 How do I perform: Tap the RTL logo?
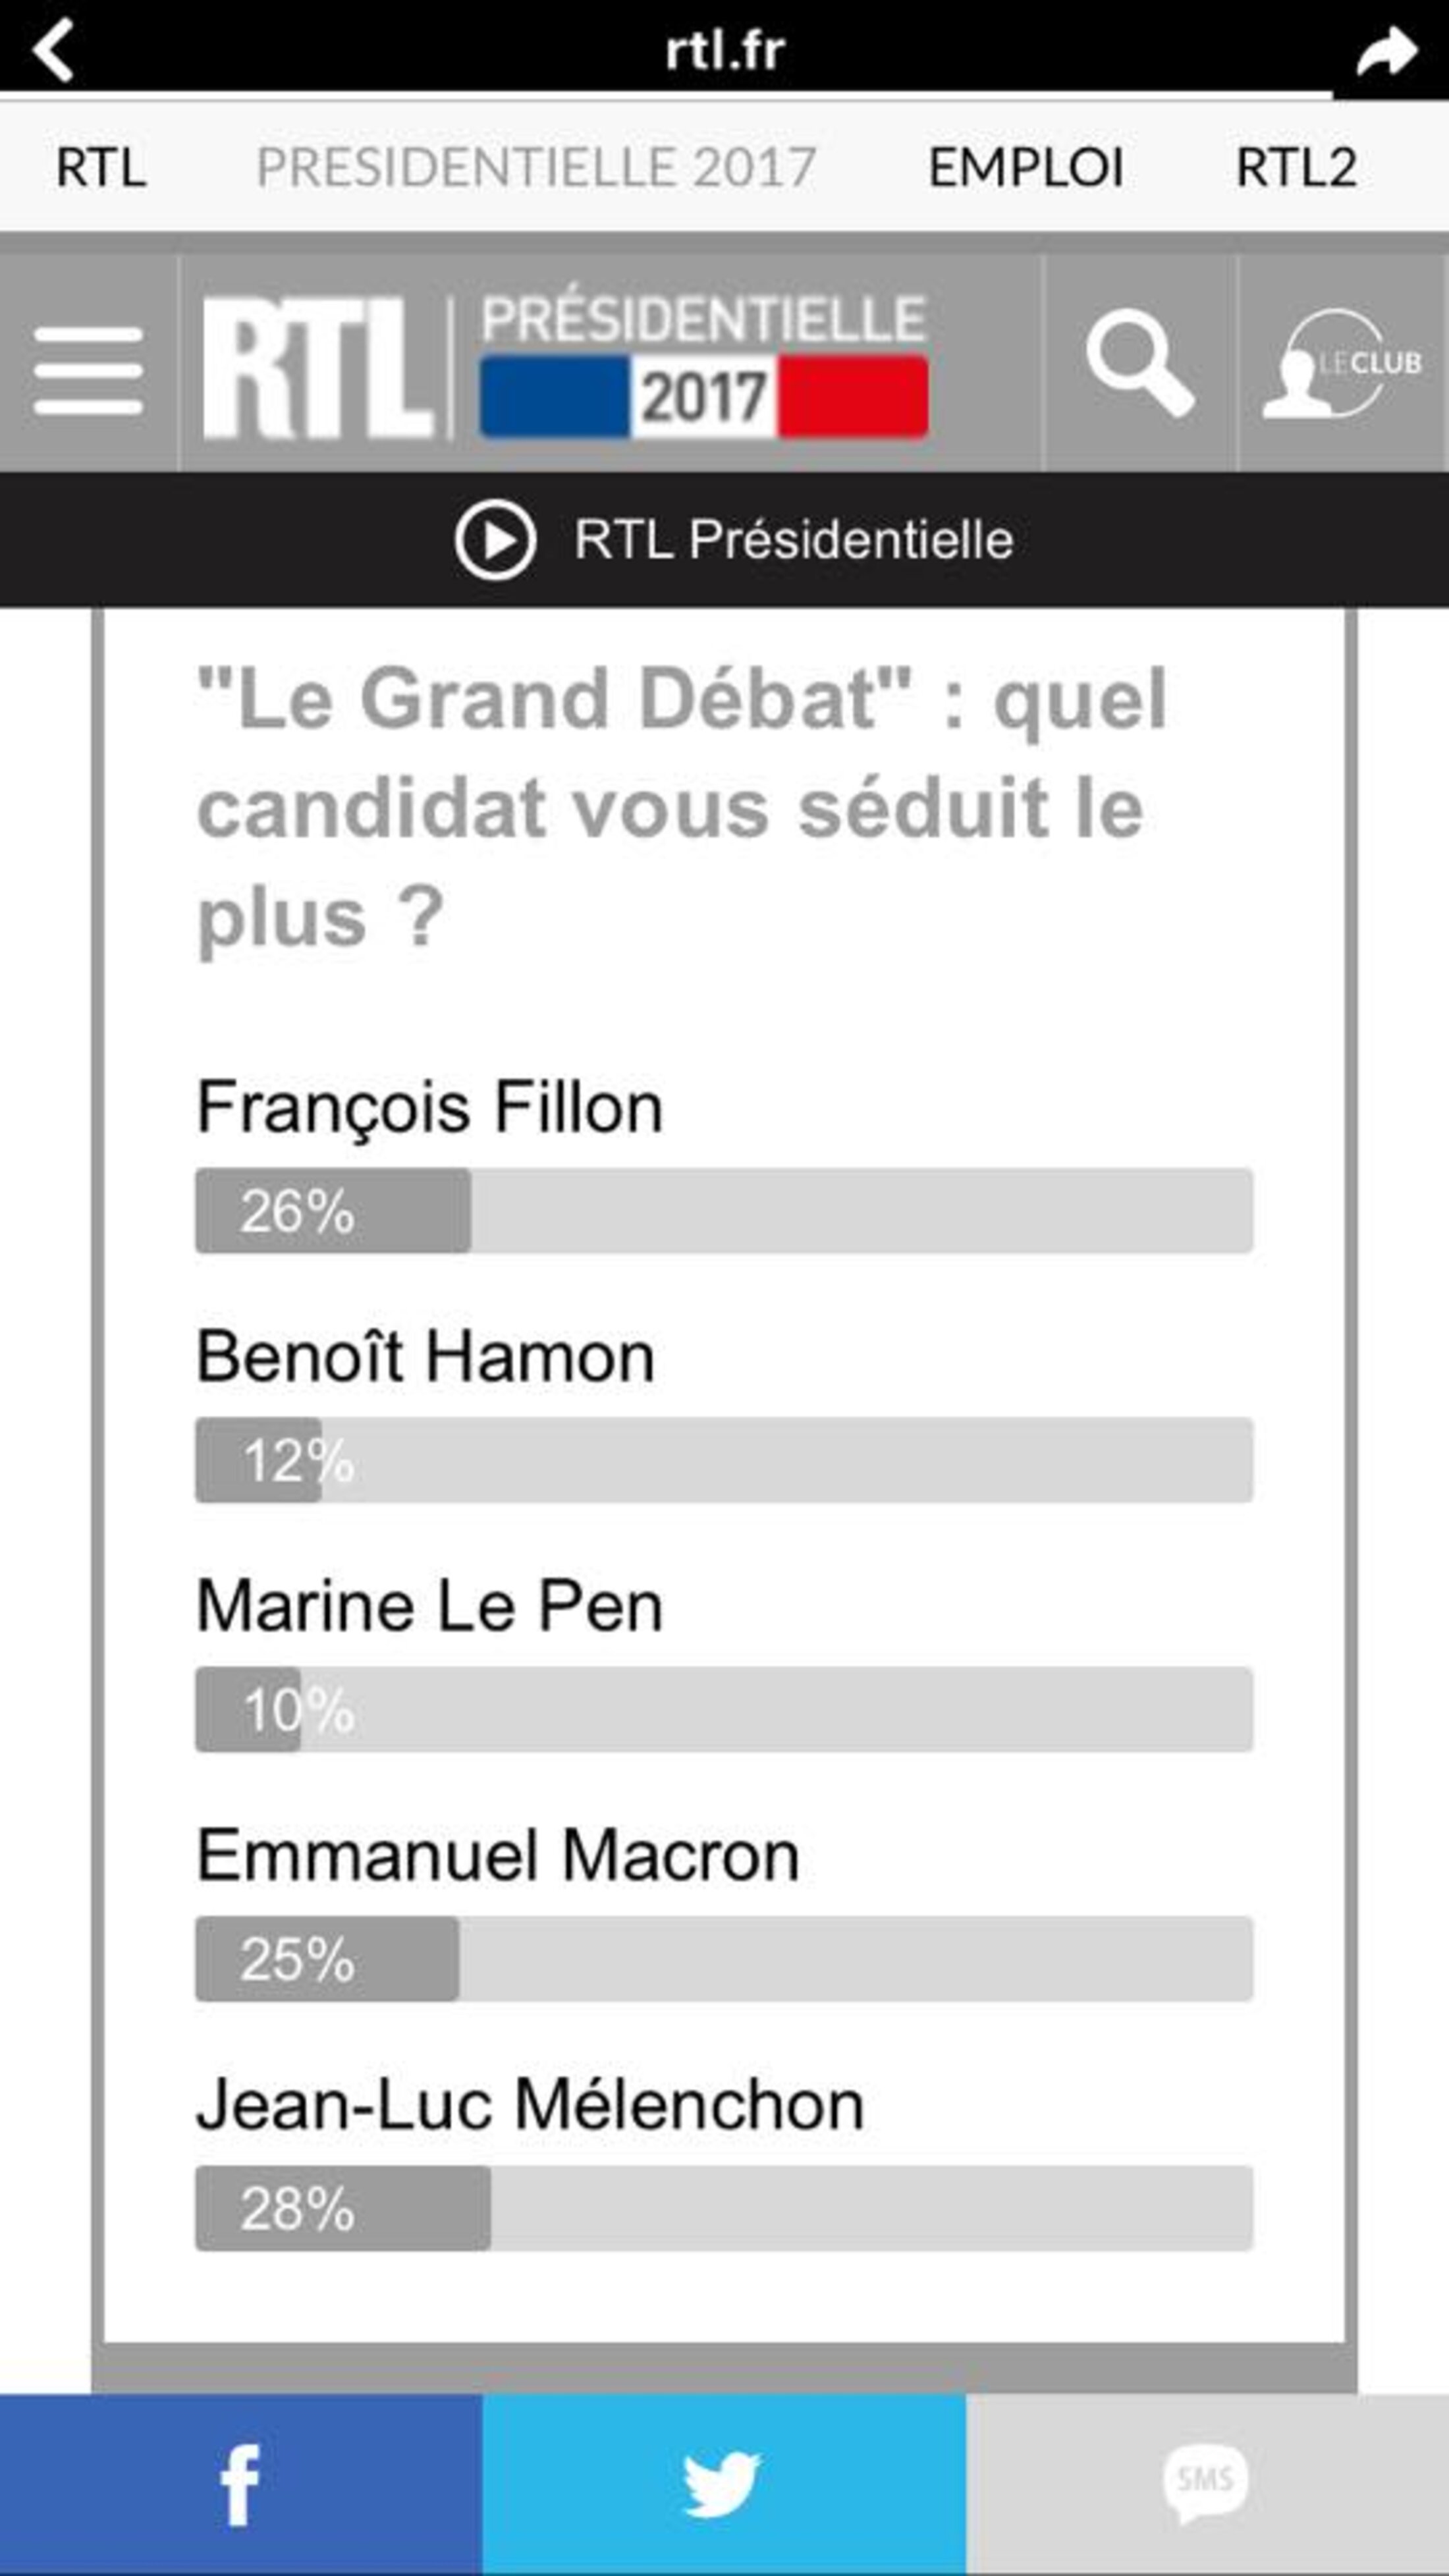tap(318, 368)
